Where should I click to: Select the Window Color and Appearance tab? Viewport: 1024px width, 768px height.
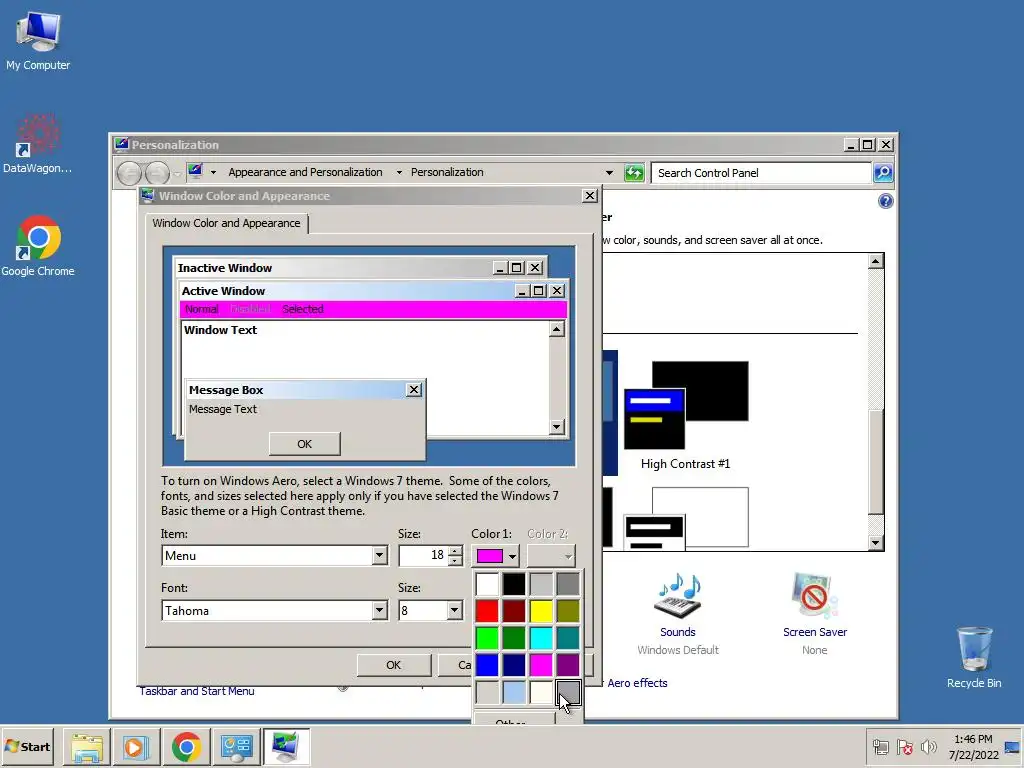226,223
